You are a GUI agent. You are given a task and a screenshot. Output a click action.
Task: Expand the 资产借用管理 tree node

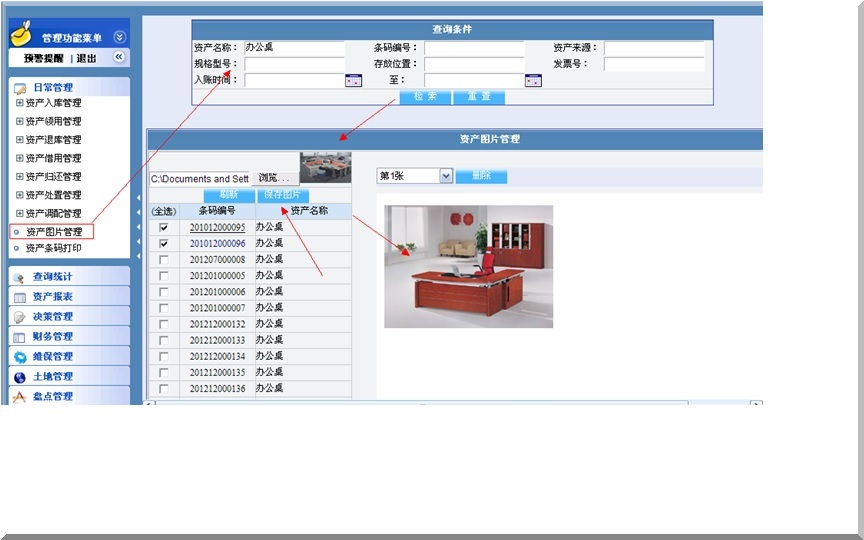[19, 158]
